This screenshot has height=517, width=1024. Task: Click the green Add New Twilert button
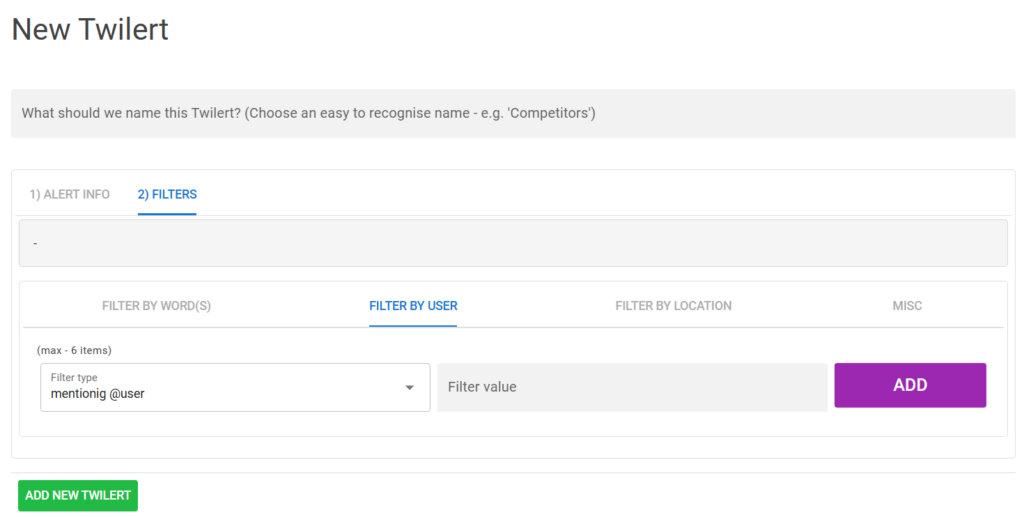coord(78,495)
